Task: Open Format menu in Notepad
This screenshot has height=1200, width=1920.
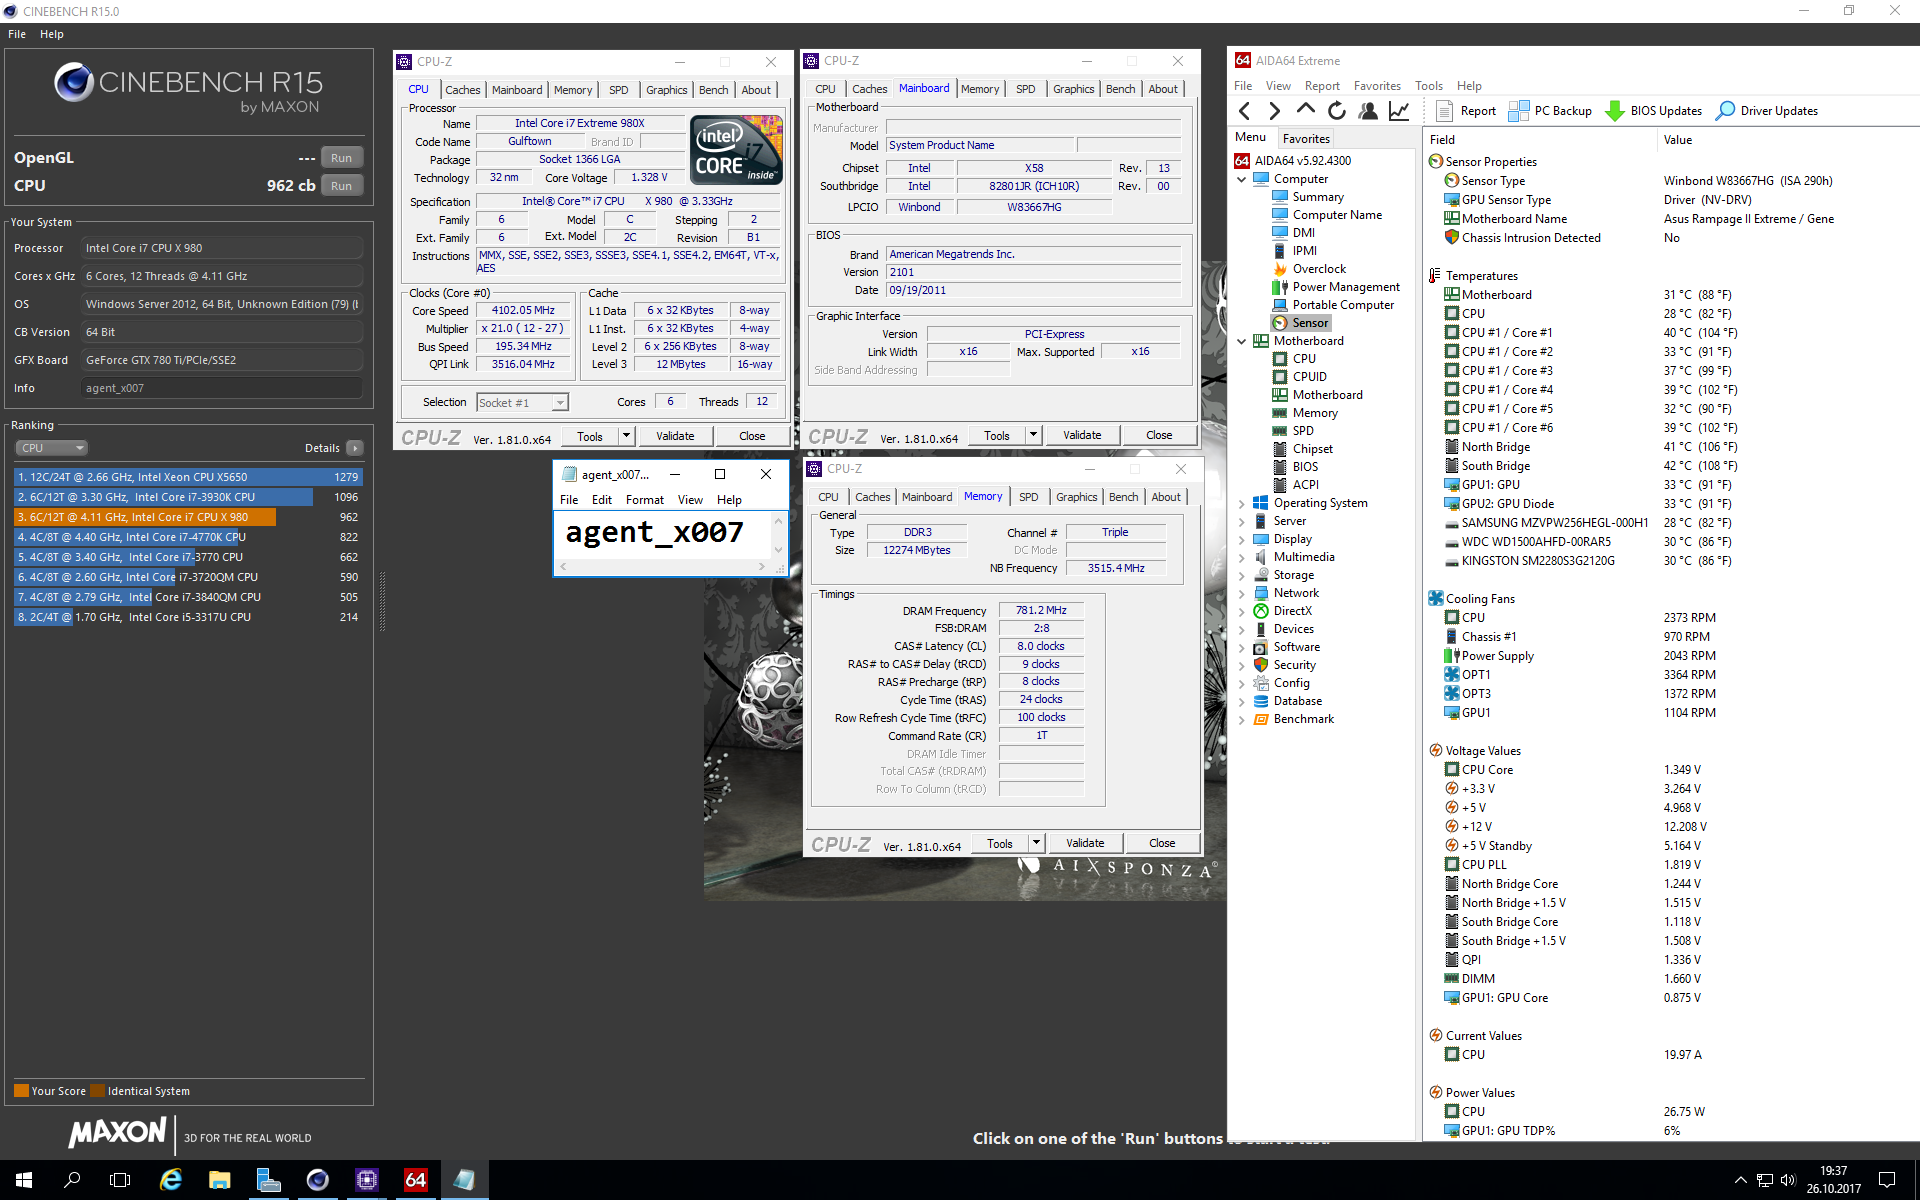Action: click(645, 500)
